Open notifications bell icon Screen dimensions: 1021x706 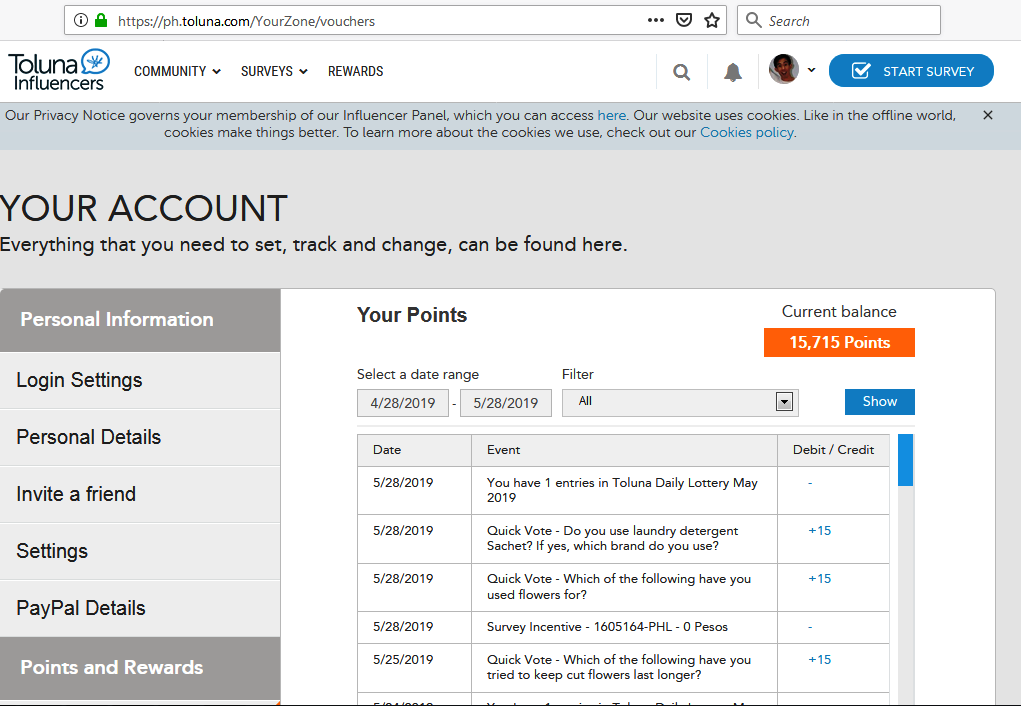click(733, 72)
